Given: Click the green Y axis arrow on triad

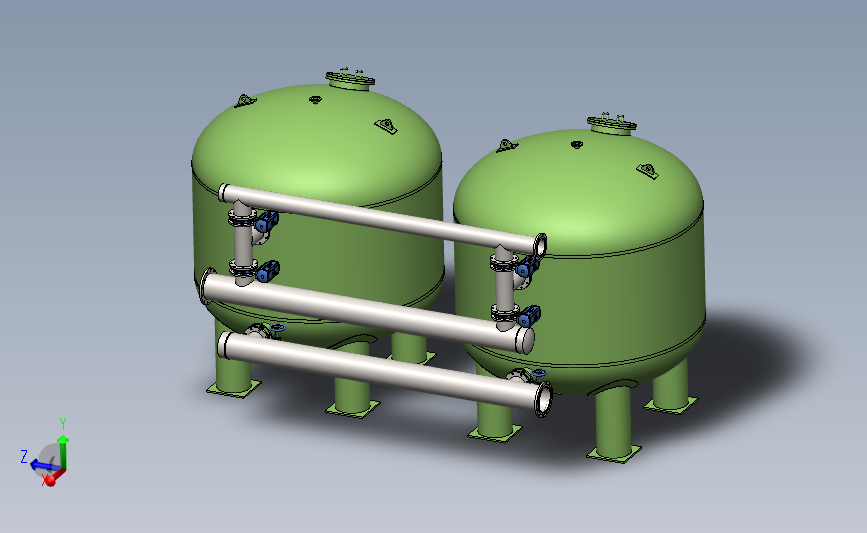Looking at the screenshot, I should [x=63, y=452].
